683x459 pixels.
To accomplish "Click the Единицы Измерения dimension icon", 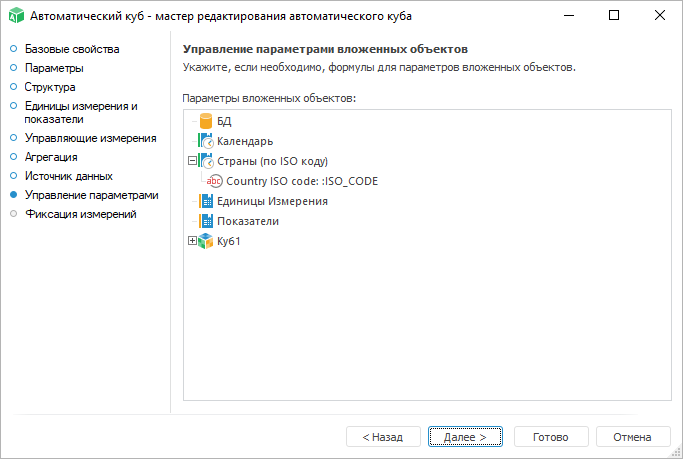I will tap(207, 201).
